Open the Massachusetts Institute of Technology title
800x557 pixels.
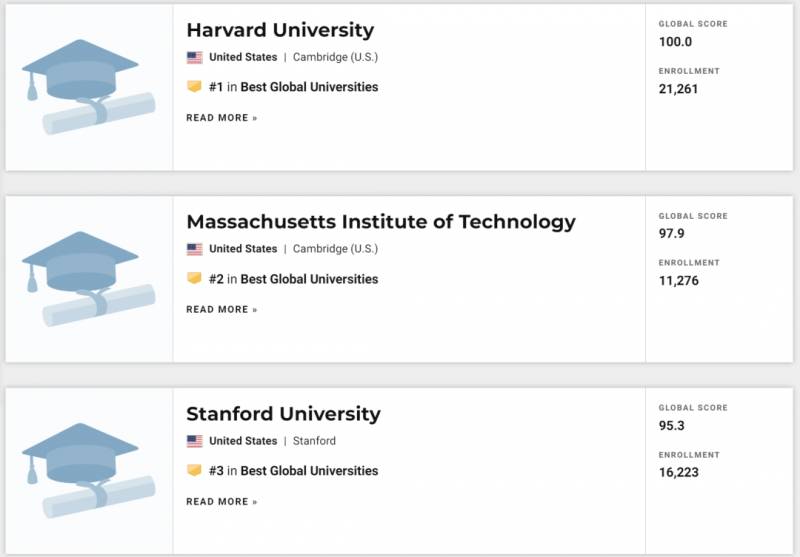381,222
